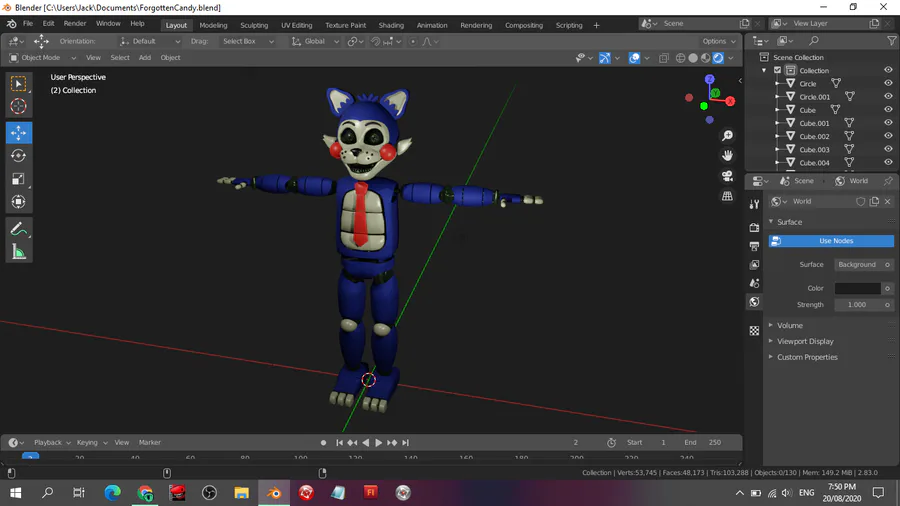Select the Move tool
This screenshot has width=900, height=506.
[x=18, y=133]
